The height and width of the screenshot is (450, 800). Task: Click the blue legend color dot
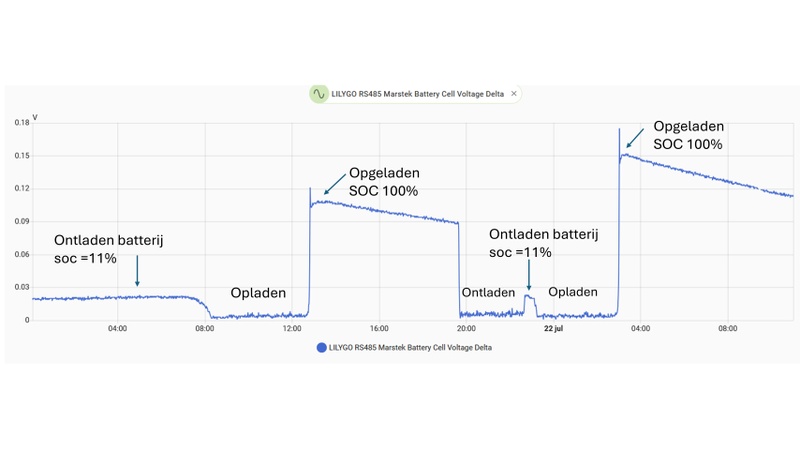[321, 348]
